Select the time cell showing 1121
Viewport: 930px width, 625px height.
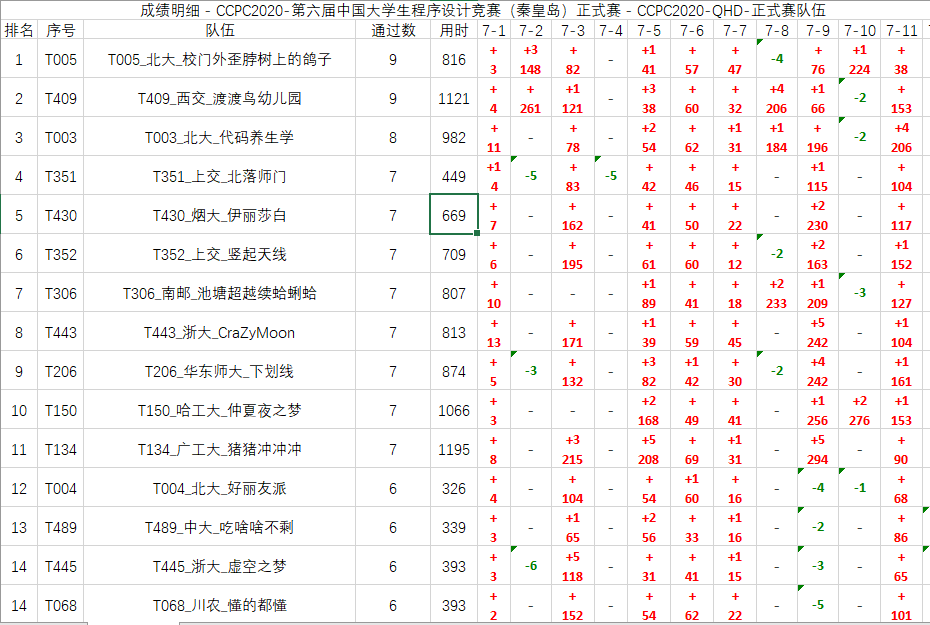tap(453, 99)
